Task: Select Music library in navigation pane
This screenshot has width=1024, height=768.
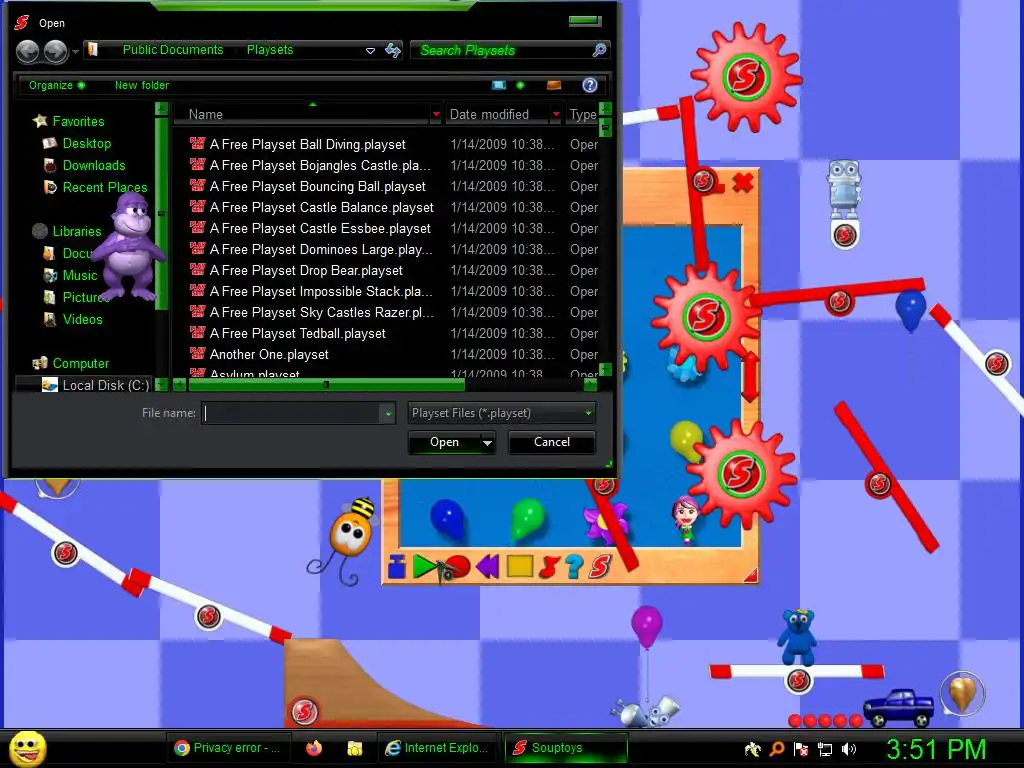Action: click(x=80, y=275)
